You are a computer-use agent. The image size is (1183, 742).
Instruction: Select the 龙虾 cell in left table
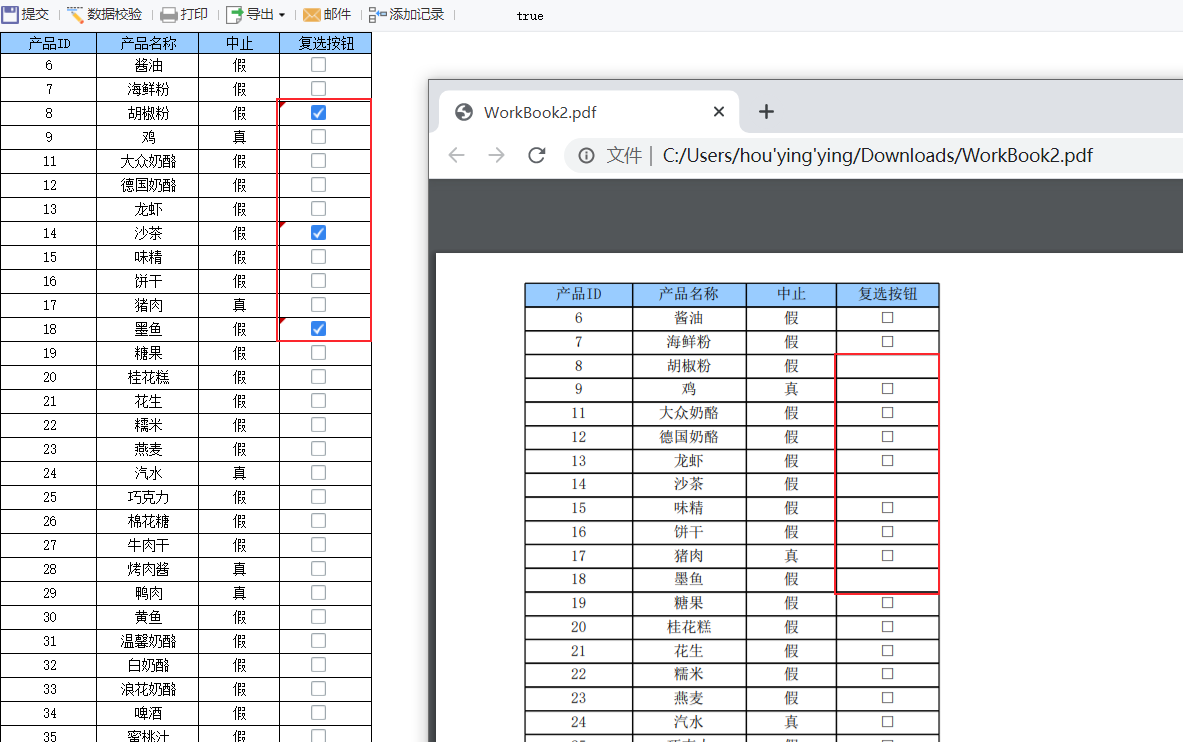pos(148,209)
